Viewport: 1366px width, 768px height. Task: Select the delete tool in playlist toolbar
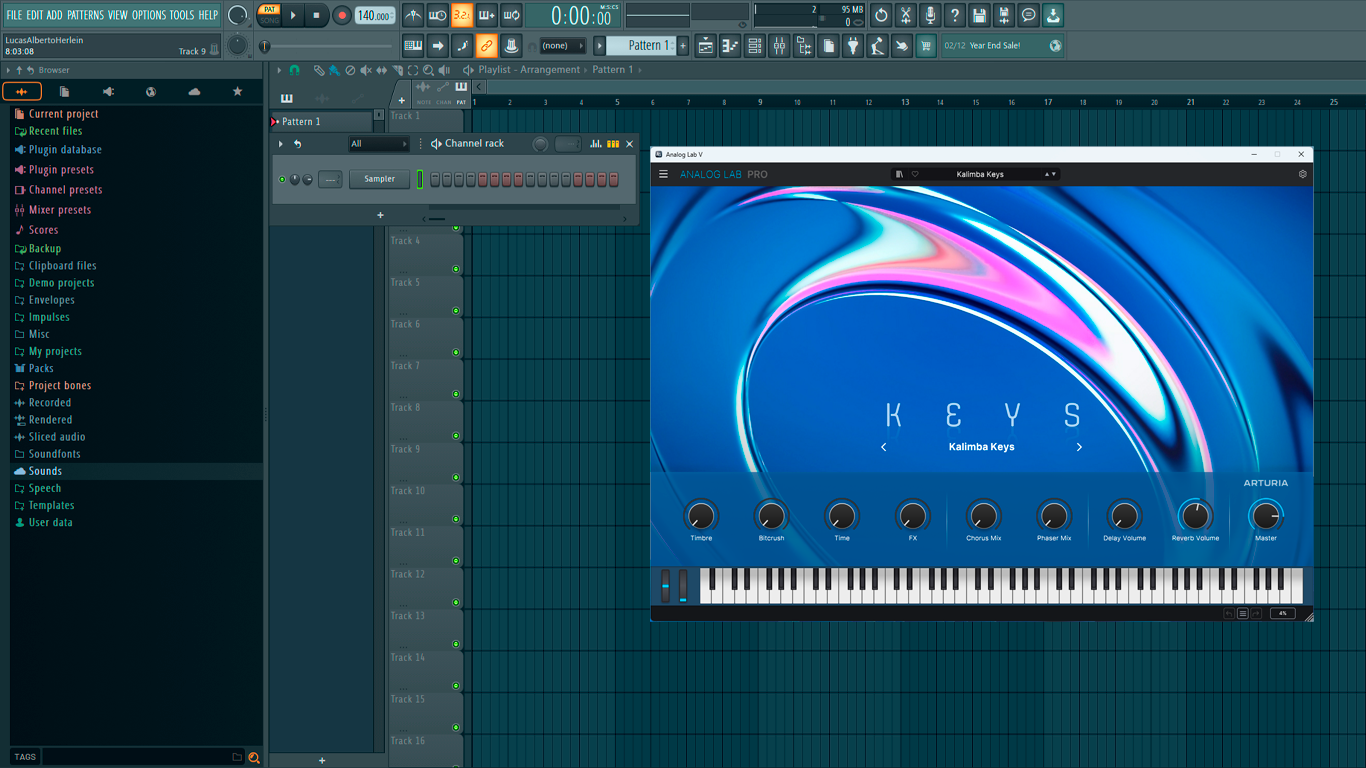point(350,70)
